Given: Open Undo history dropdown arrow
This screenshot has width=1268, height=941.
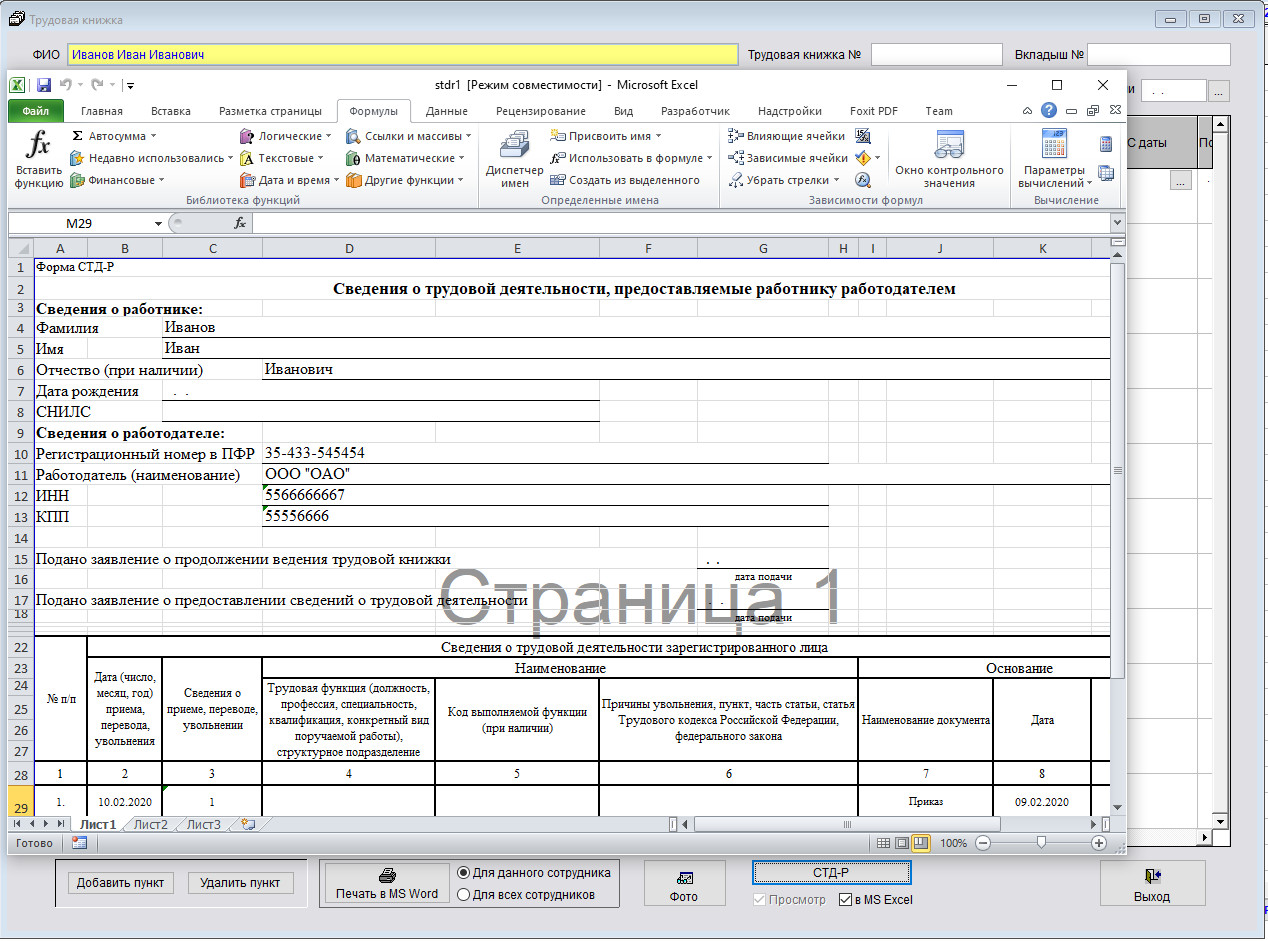Looking at the screenshot, I should pyautogui.click(x=80, y=85).
